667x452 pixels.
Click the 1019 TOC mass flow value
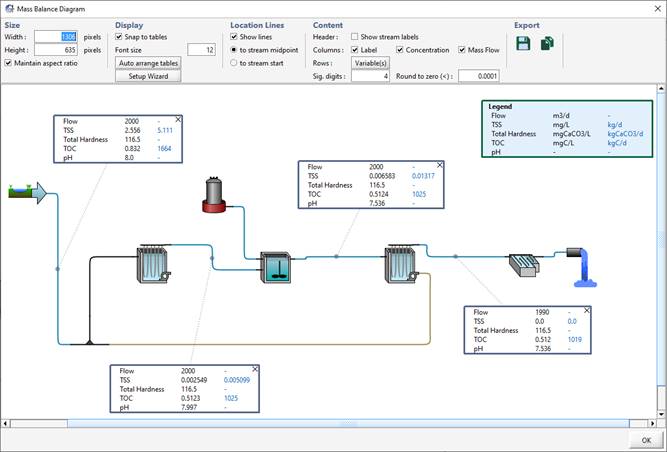pos(575,339)
